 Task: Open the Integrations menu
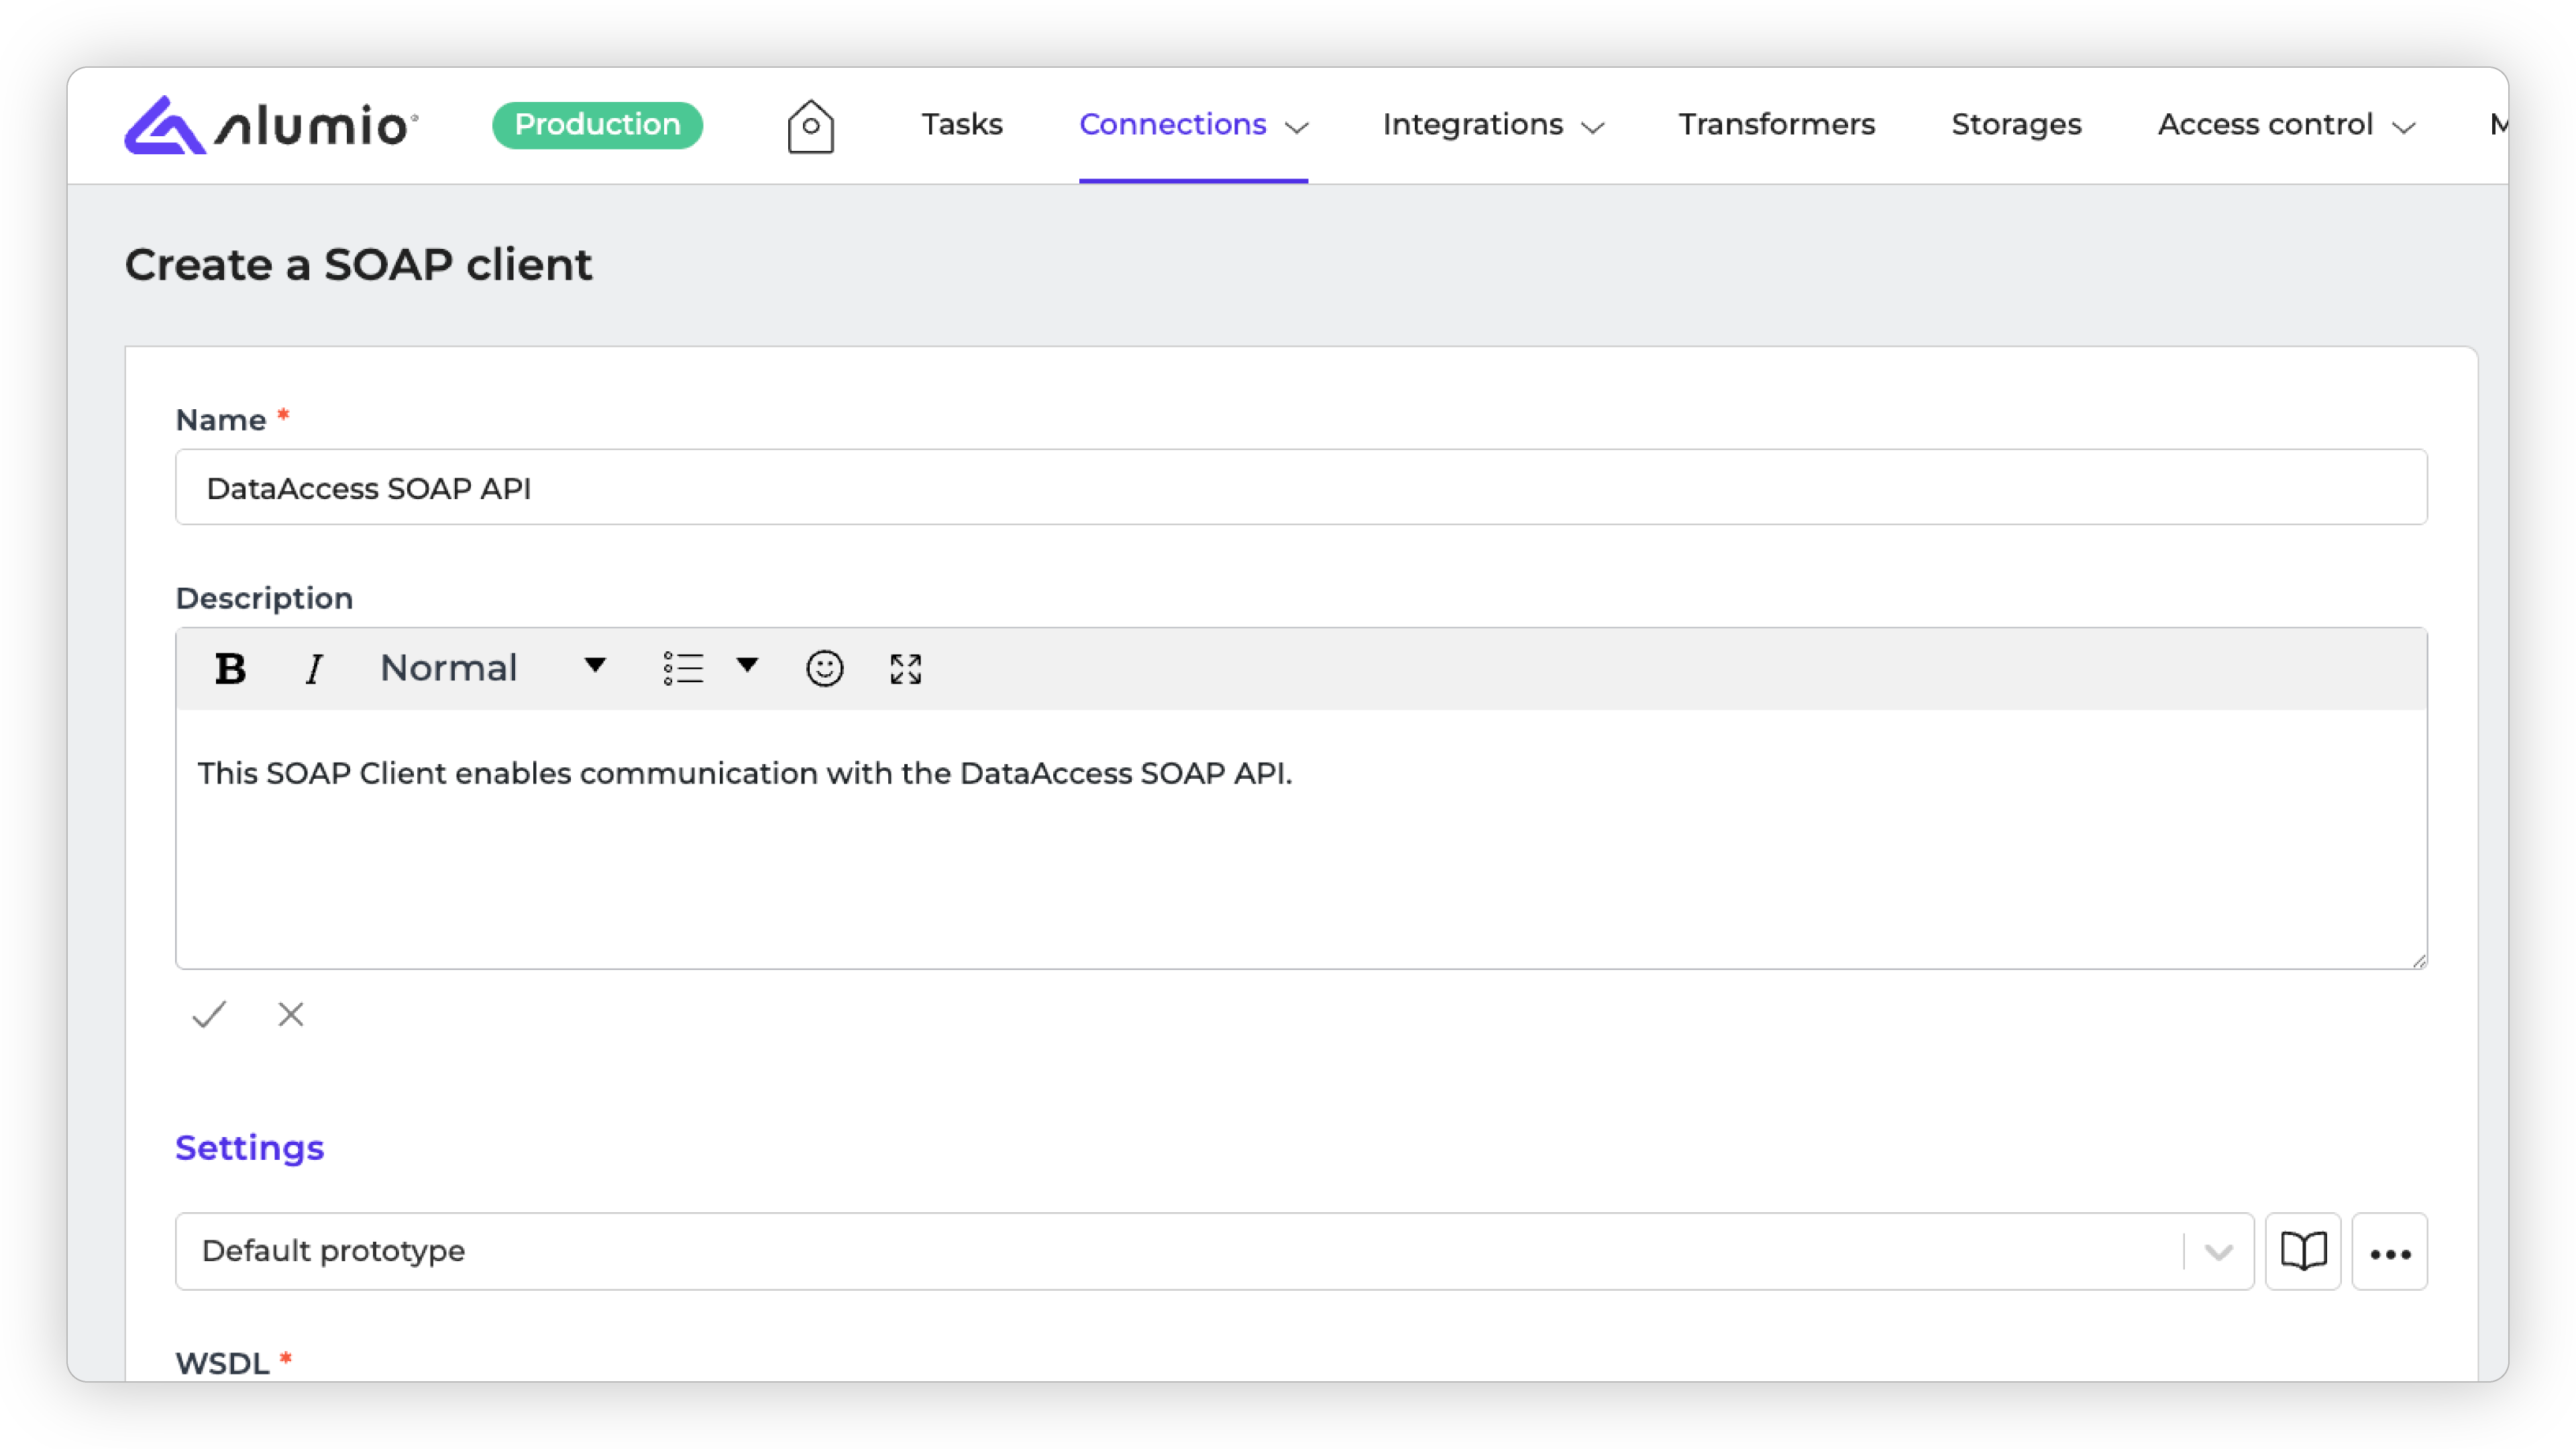click(1492, 125)
